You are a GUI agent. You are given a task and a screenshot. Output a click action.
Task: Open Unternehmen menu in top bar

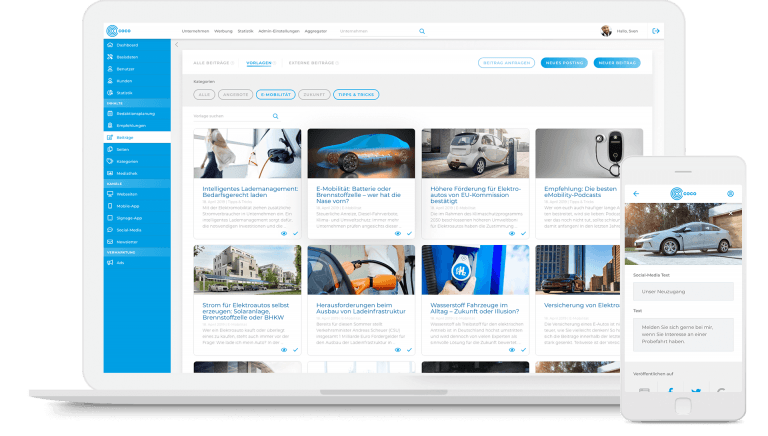point(195,31)
